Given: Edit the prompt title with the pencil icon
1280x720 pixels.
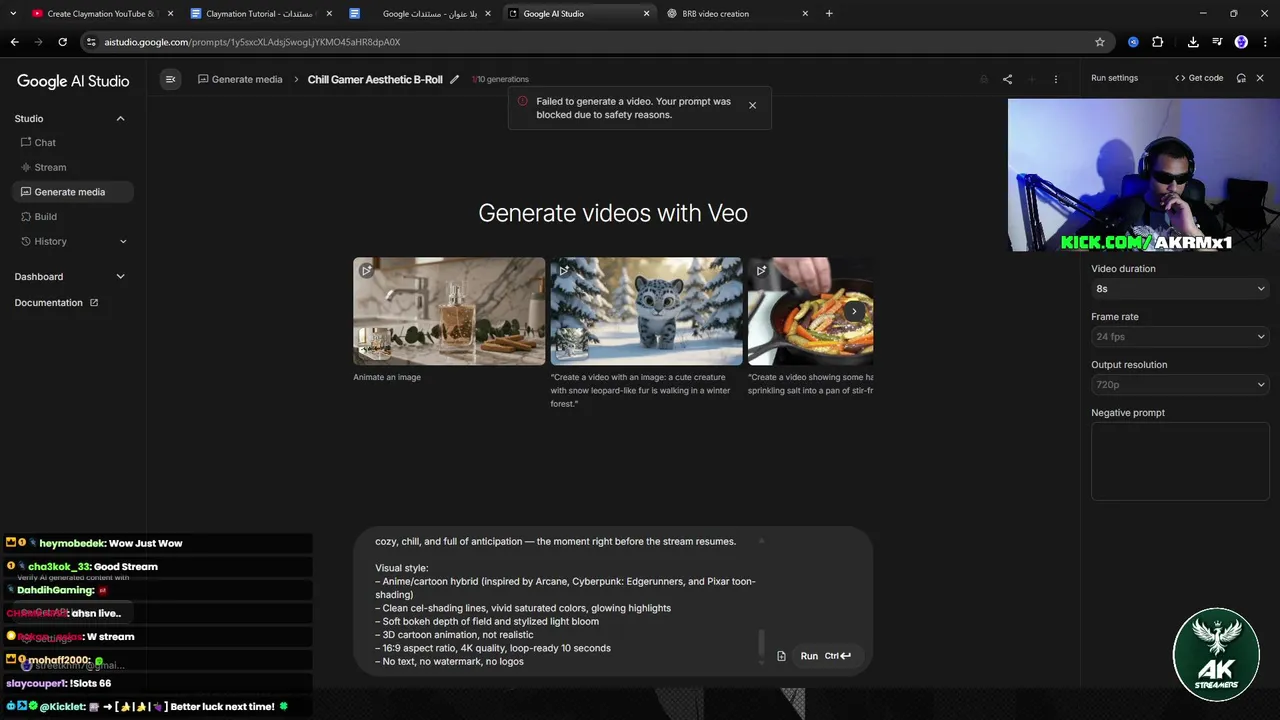Looking at the screenshot, I should 454,79.
